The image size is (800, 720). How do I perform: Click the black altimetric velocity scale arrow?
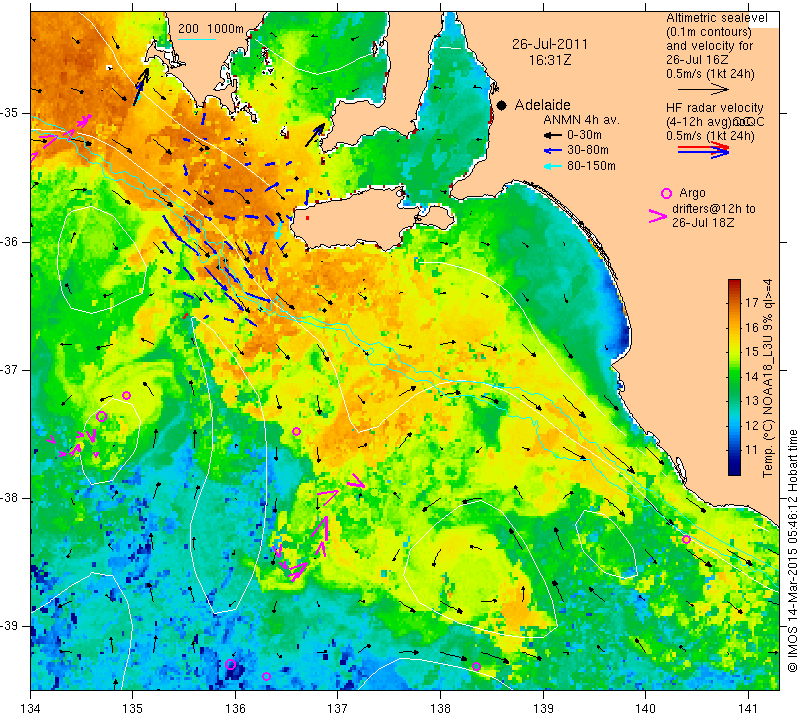pos(703,89)
